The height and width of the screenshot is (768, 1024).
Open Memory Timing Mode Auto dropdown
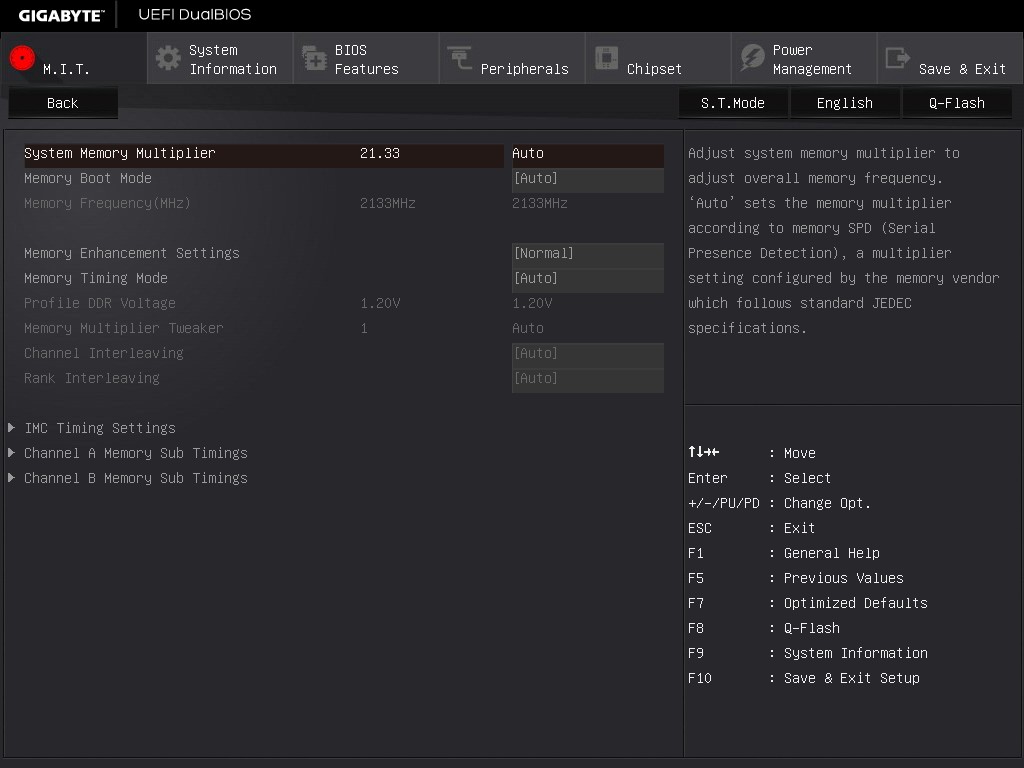pyautogui.click(x=588, y=278)
